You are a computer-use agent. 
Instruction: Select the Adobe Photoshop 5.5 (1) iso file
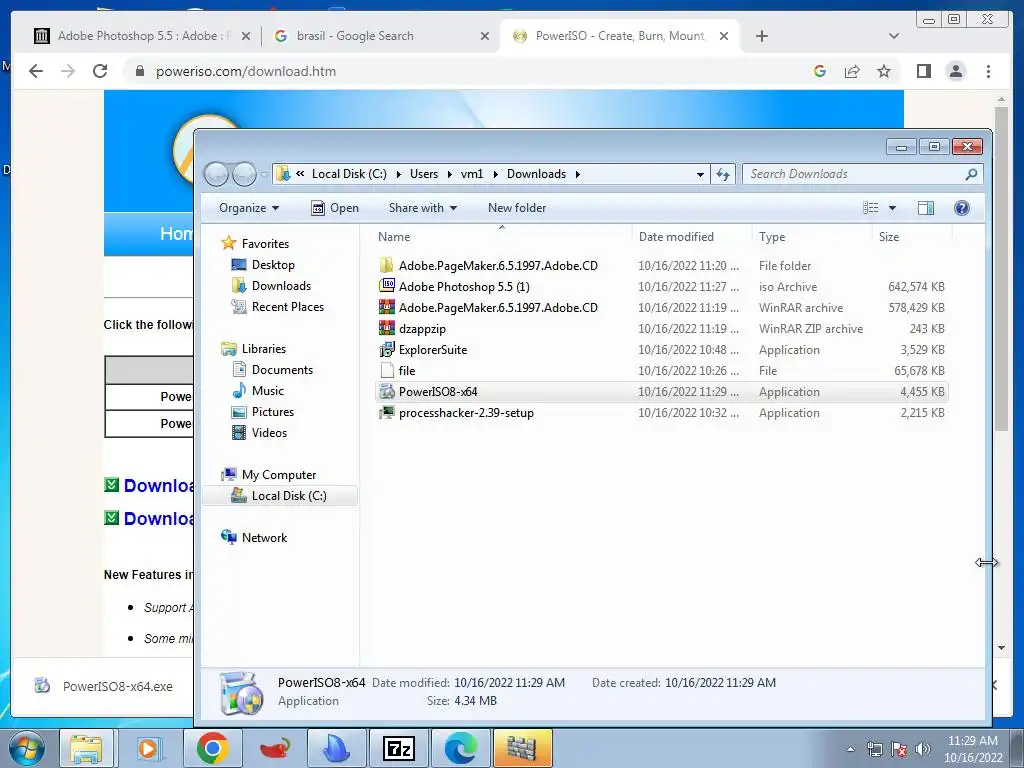[662, 287]
